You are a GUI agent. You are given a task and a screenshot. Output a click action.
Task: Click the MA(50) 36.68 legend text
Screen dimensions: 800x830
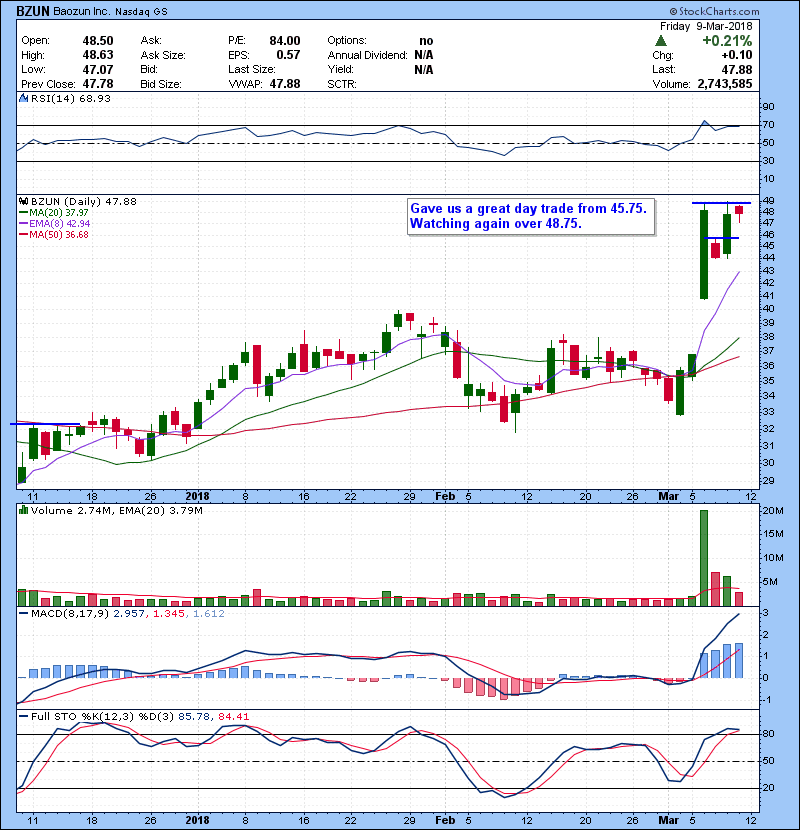[59, 235]
